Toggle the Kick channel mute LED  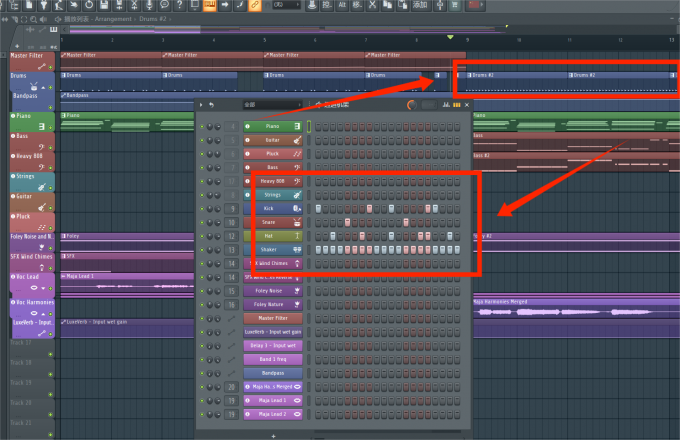201,208
